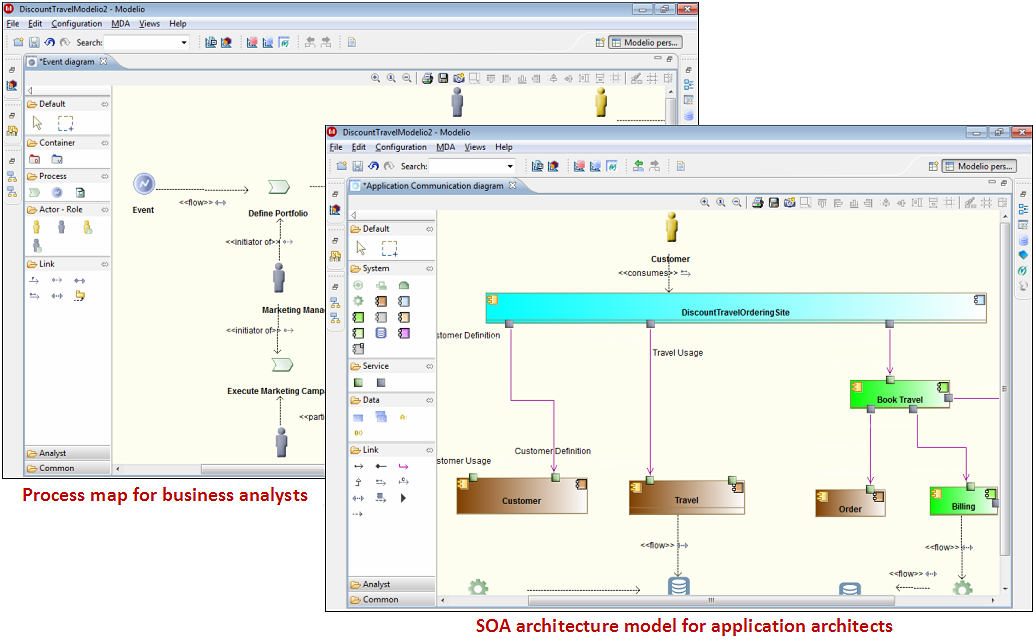The width and height of the screenshot is (1033, 640).
Task: Expand the Common palette group in front window
Action: coord(391,600)
